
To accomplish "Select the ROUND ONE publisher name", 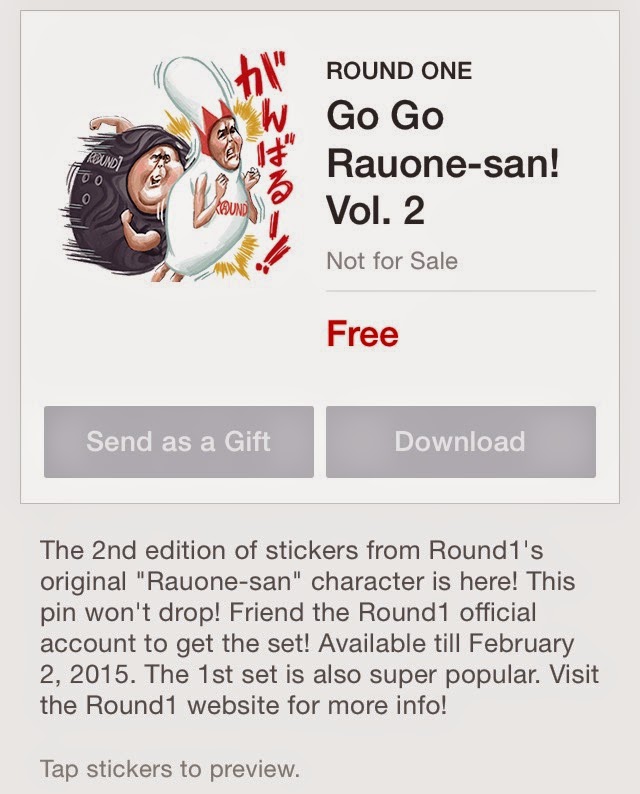I will pyautogui.click(x=399, y=70).
